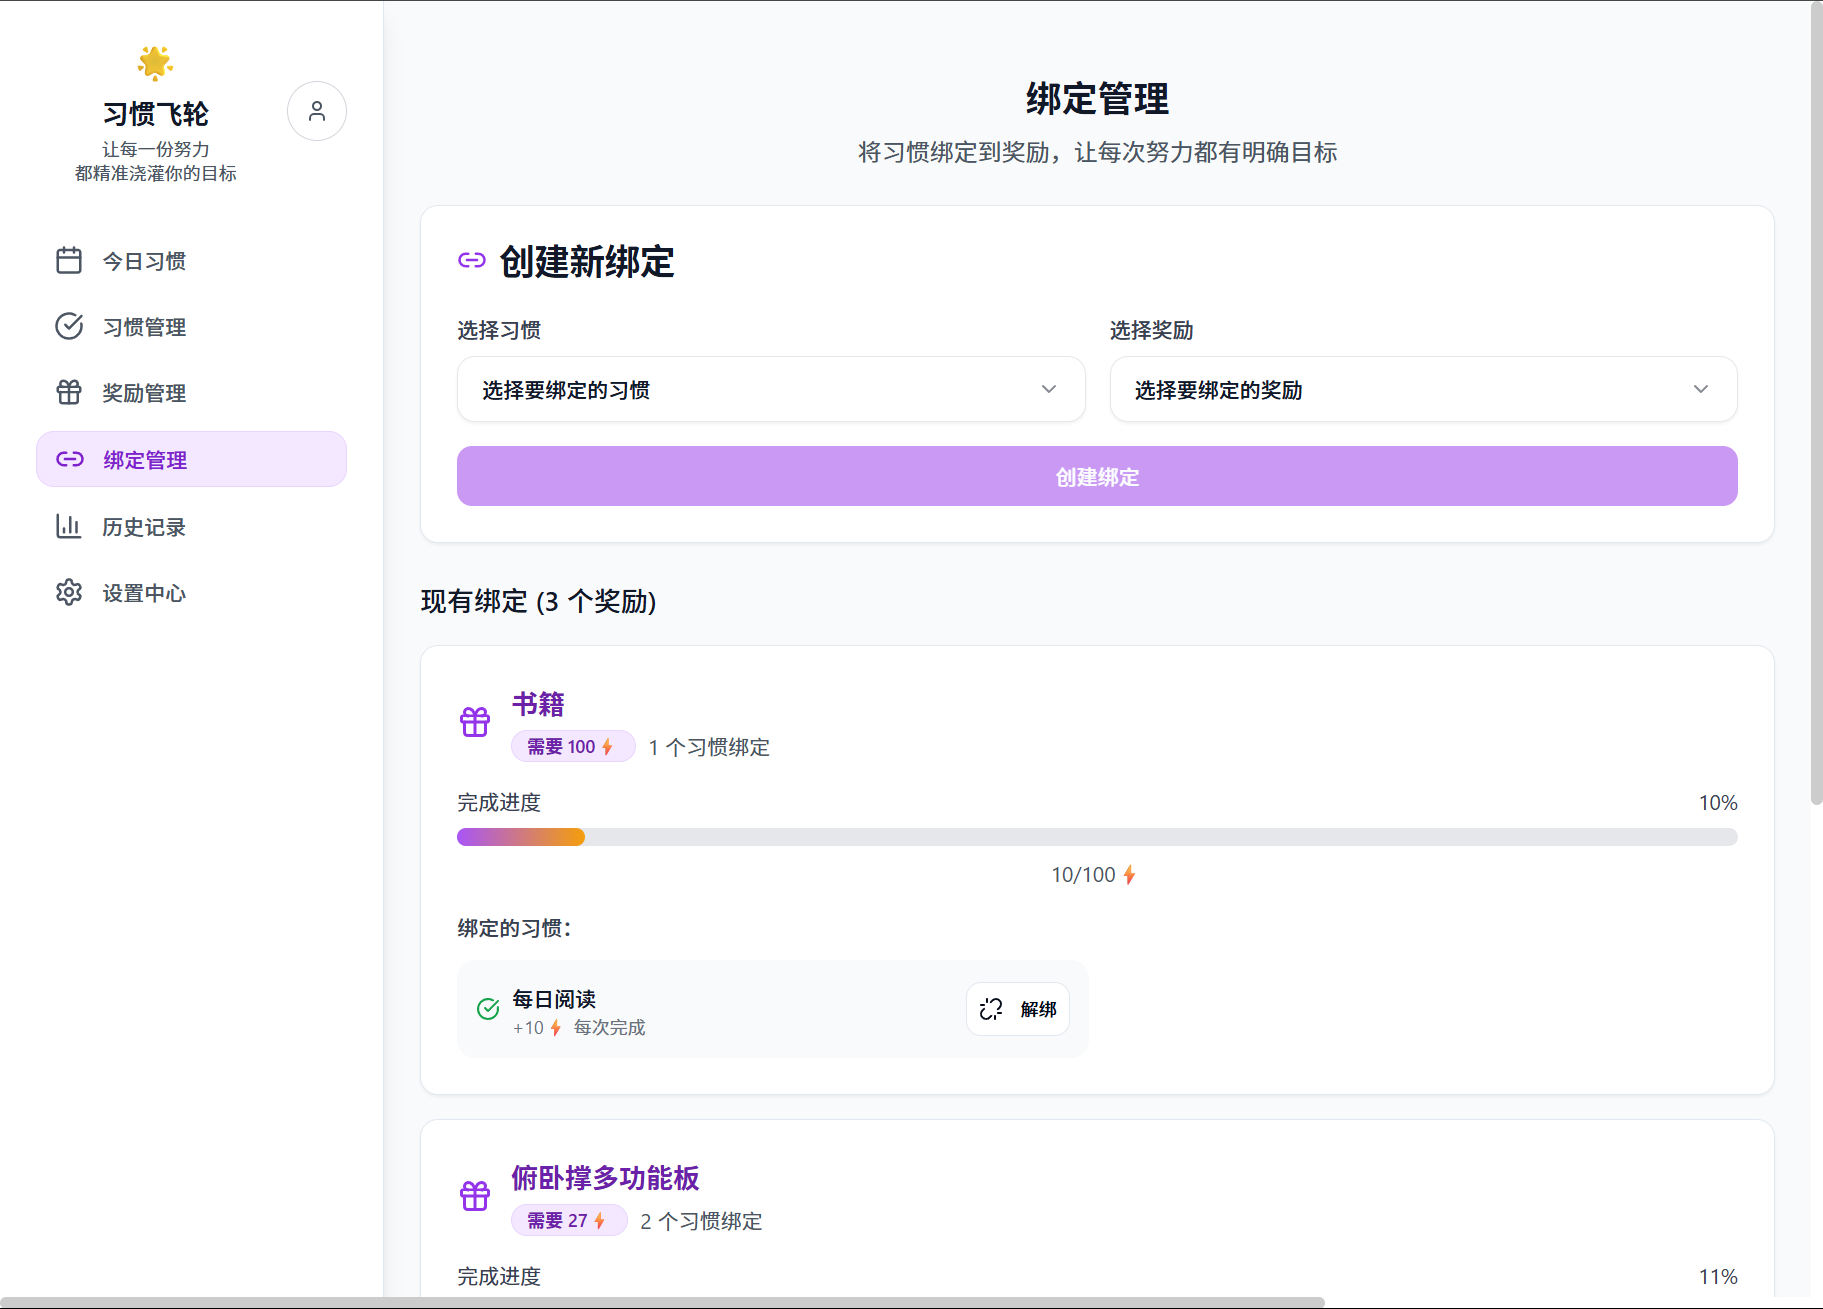Click the check-circle icon beside 习惯管理

69,327
